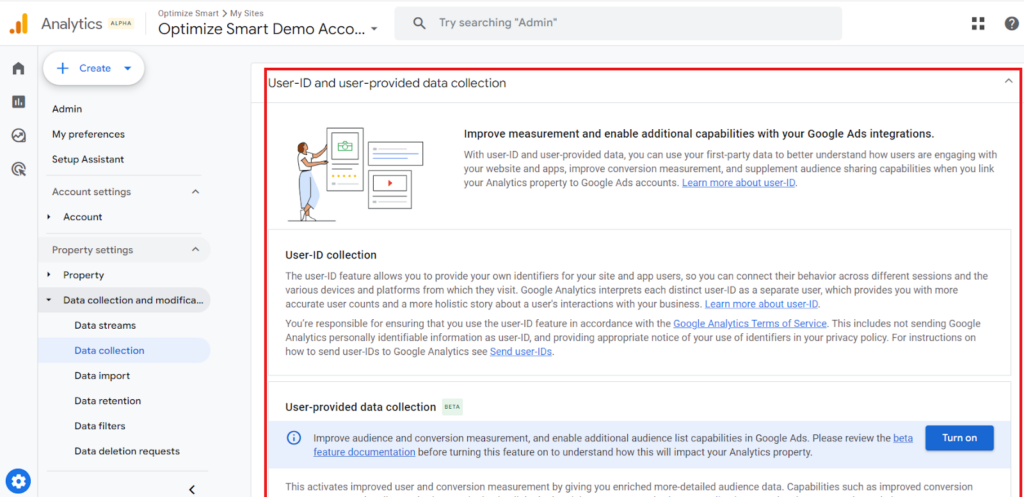Image resolution: width=1024 pixels, height=497 pixels.
Task: Click the BETA badge label
Action: click(x=452, y=407)
